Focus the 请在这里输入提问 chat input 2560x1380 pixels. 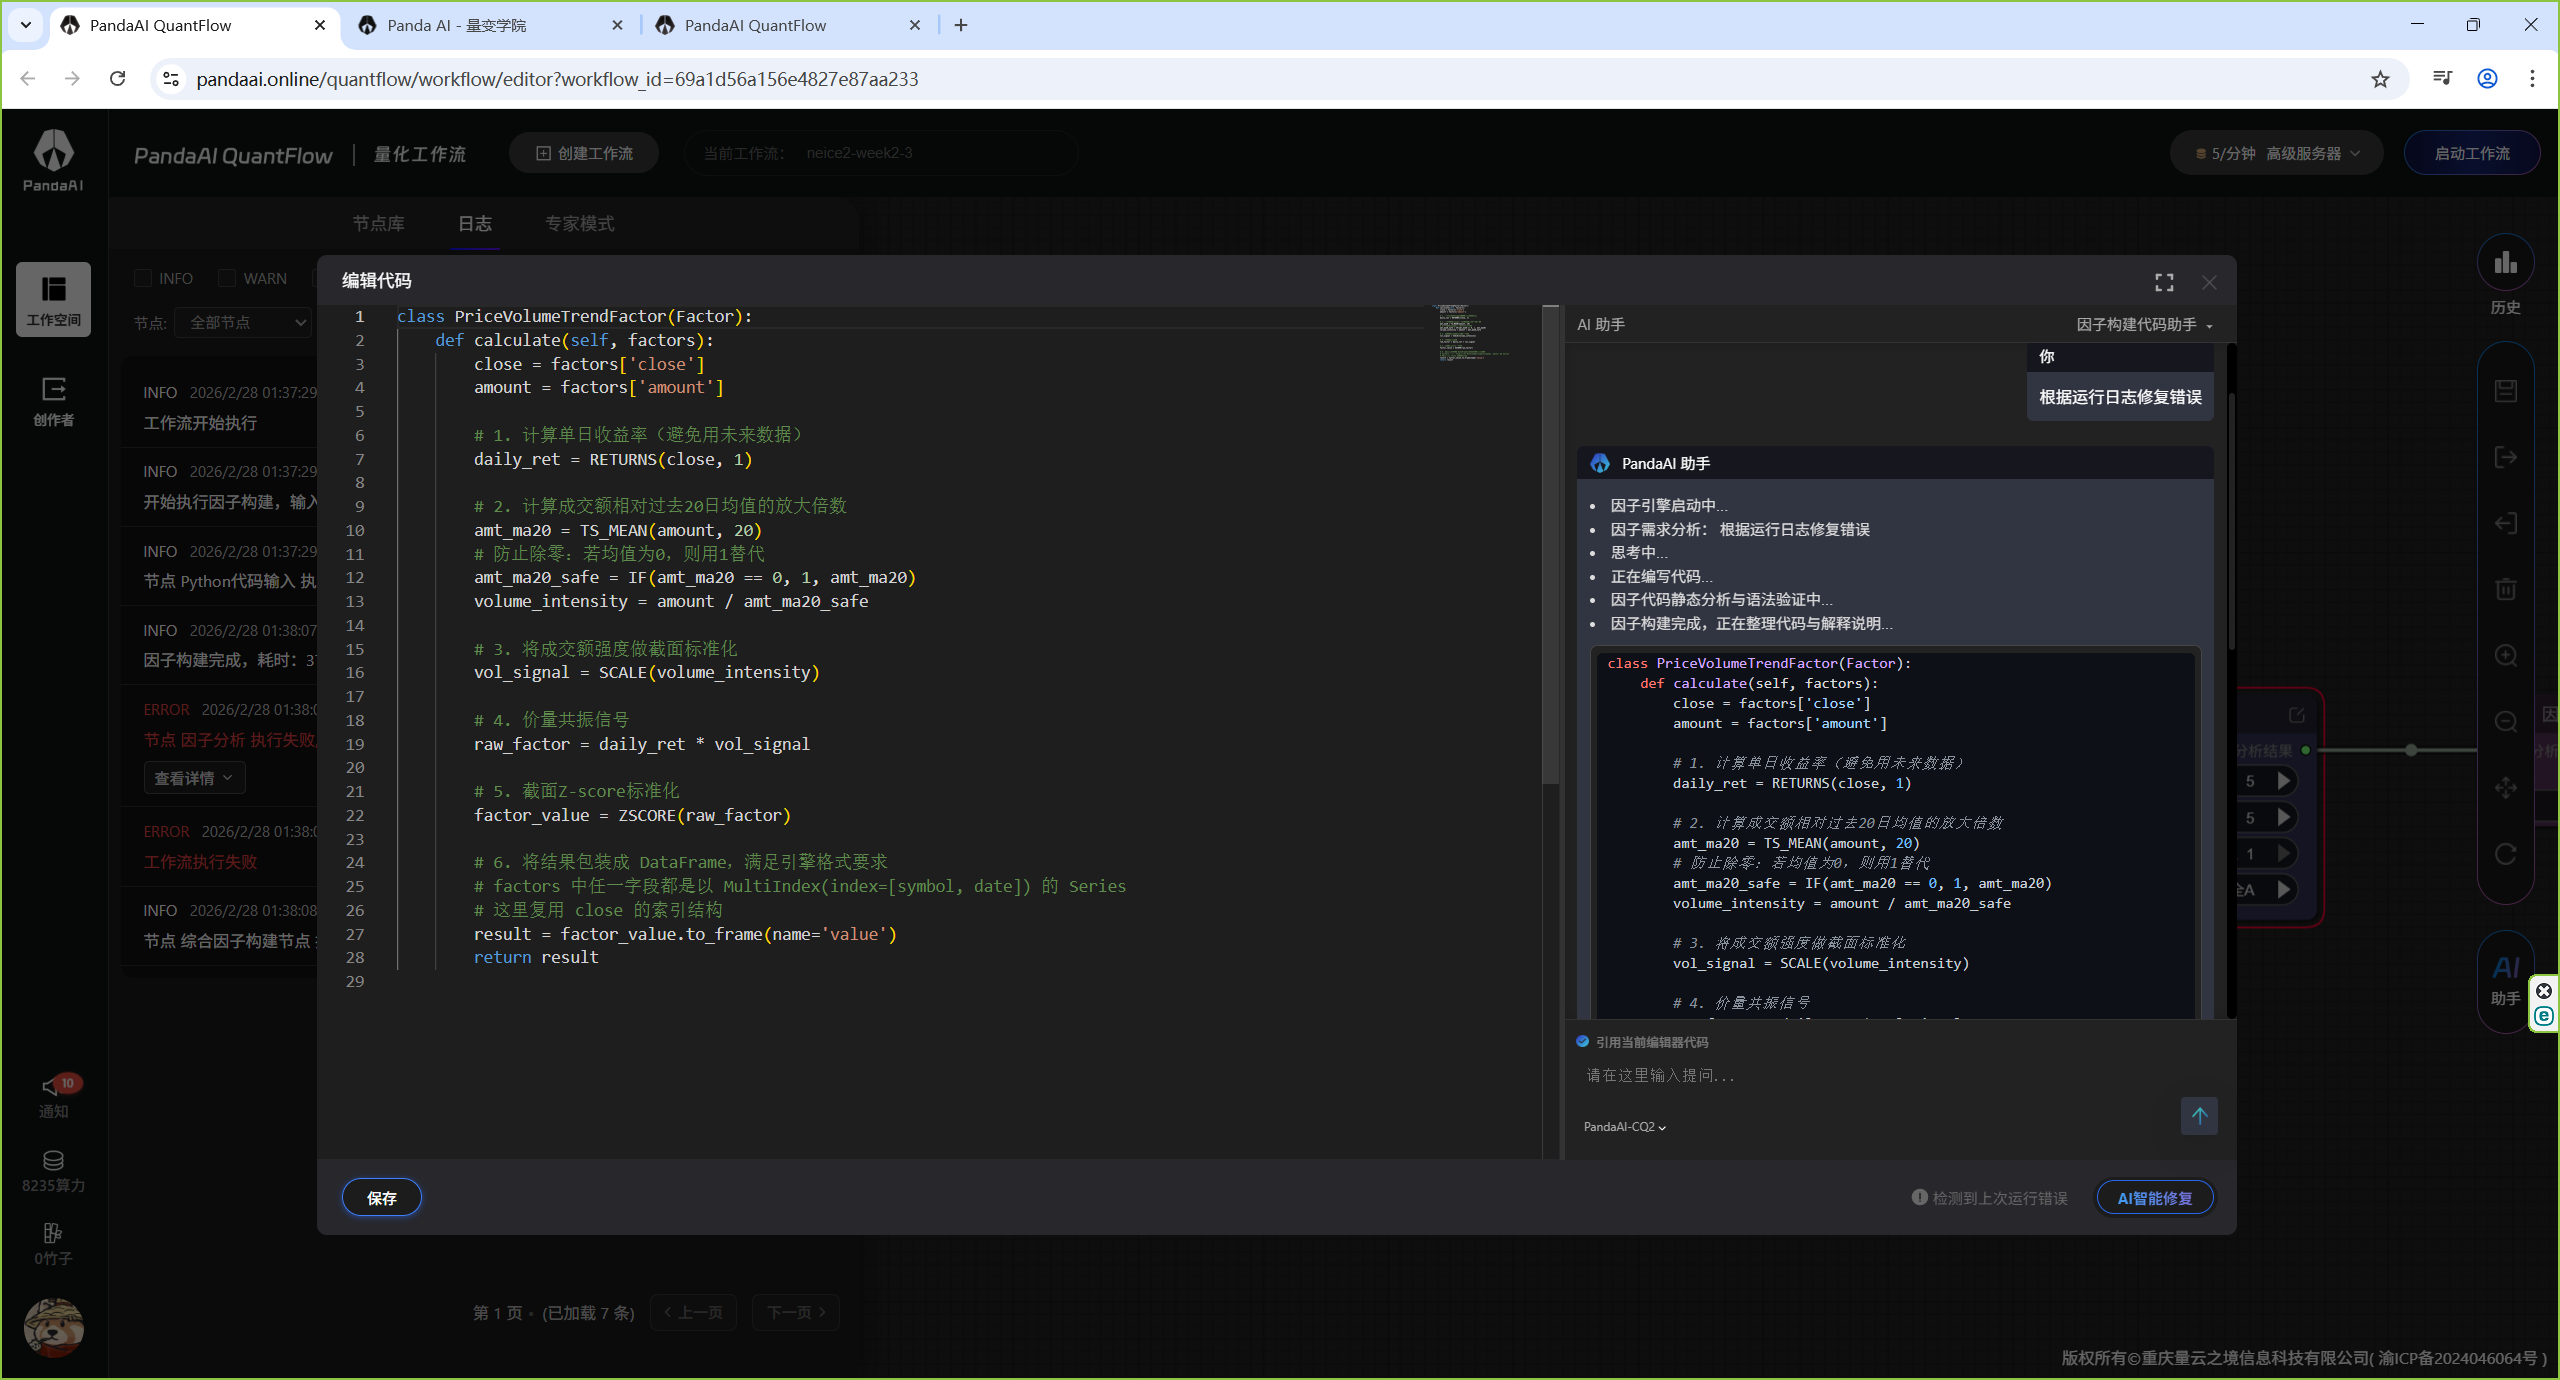click(x=1880, y=1075)
